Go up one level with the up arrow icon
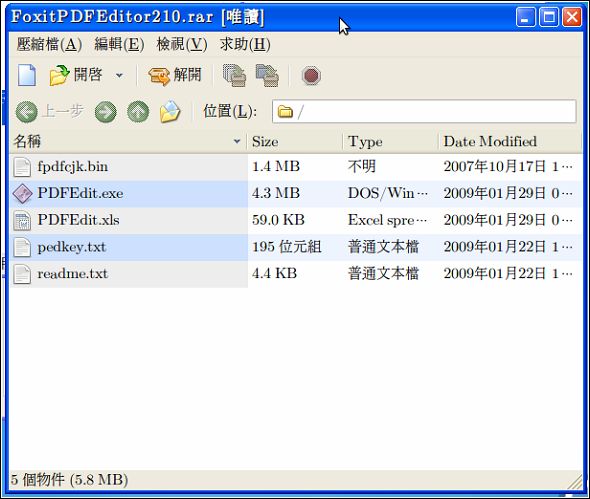Image resolution: width=590 pixels, height=499 pixels. click(x=138, y=112)
